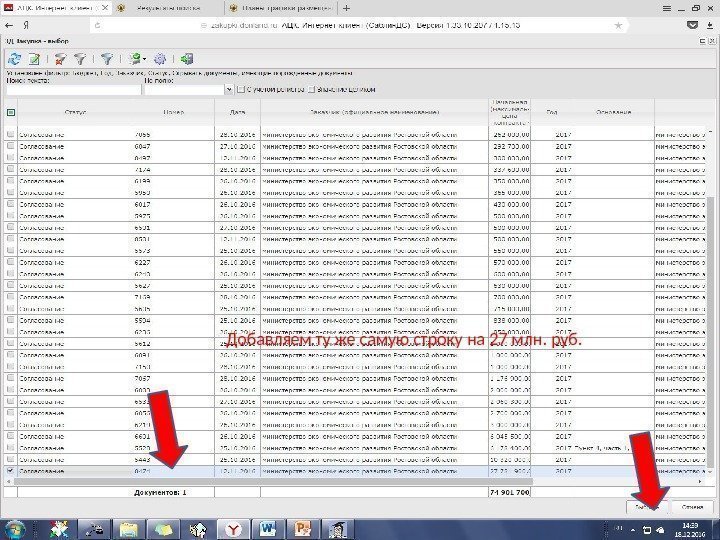Image resolution: width=720 pixels, height=540 pixels.
Task: Bookmark page with the star icon
Action: tap(618, 25)
